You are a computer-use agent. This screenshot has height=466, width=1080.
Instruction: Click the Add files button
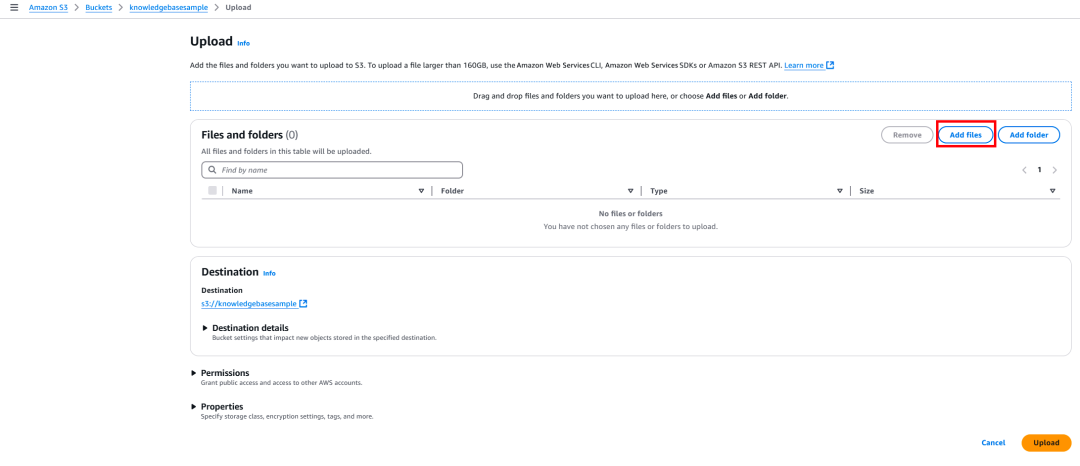coord(965,135)
